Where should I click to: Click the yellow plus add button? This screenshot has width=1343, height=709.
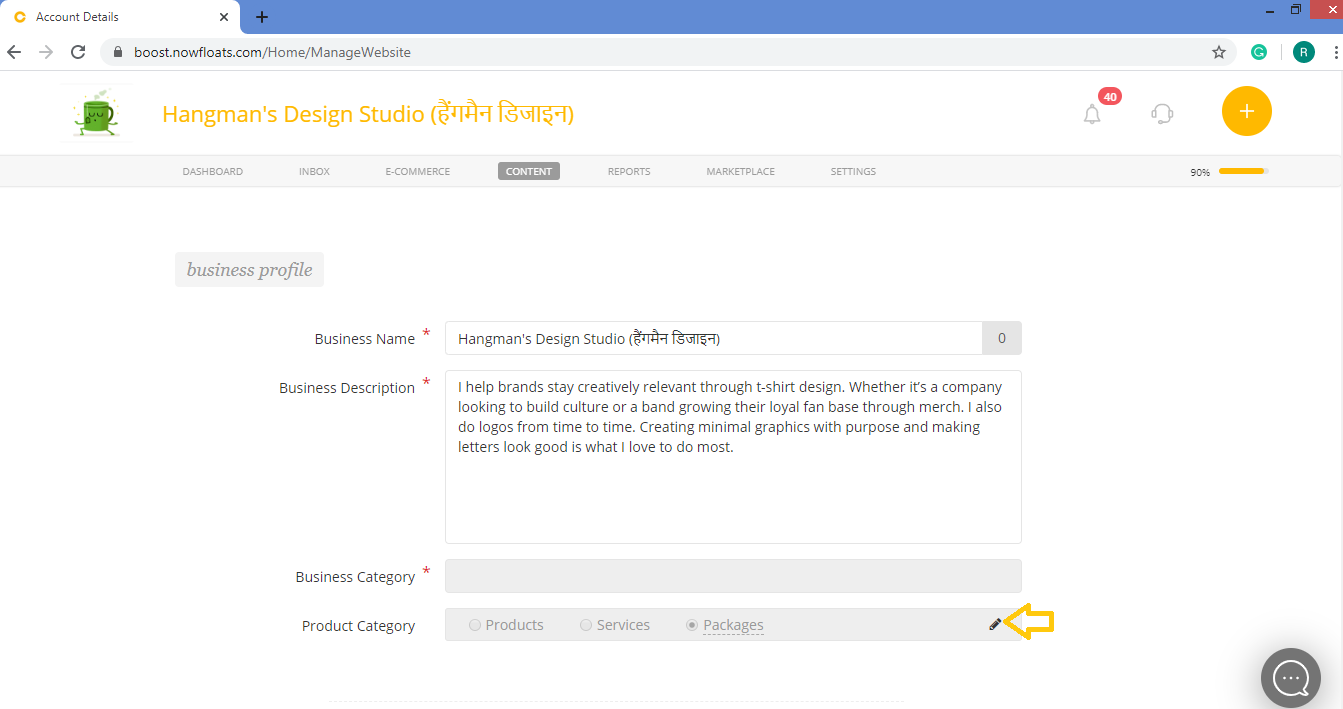coord(1246,111)
